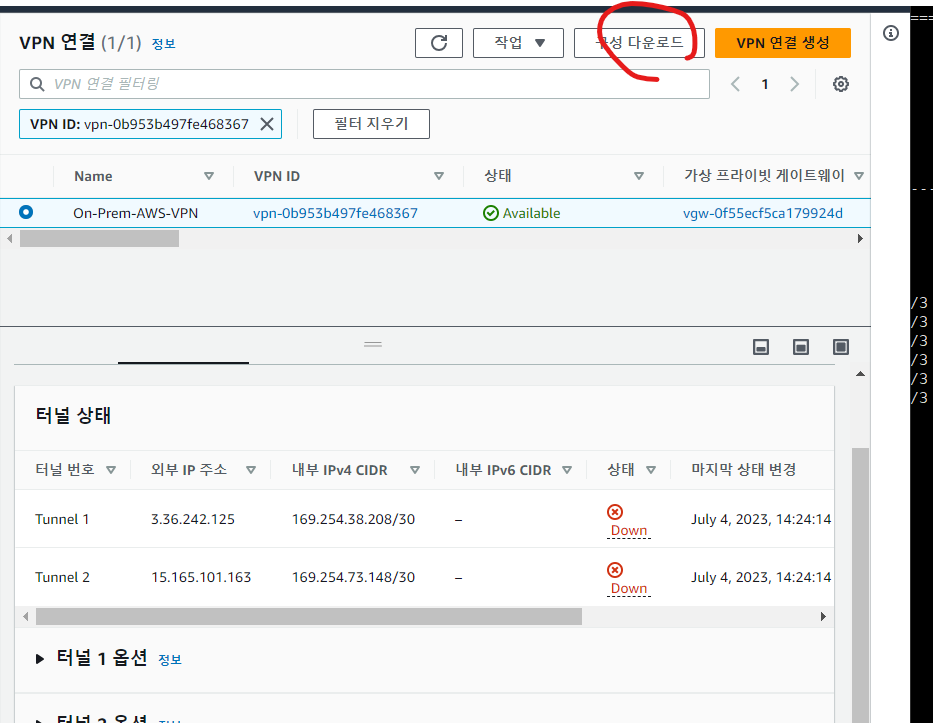Click Tunnel 2 Down status

(x=629, y=589)
